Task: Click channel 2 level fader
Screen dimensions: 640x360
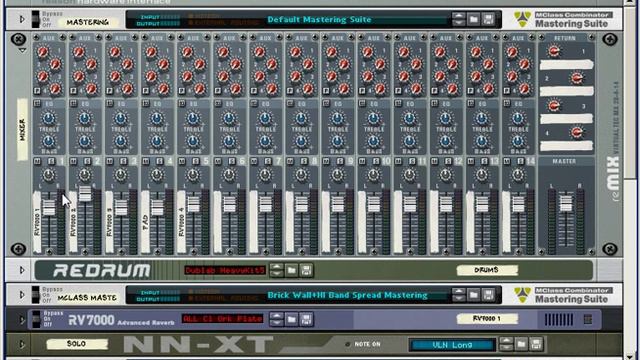Action: click(x=85, y=193)
